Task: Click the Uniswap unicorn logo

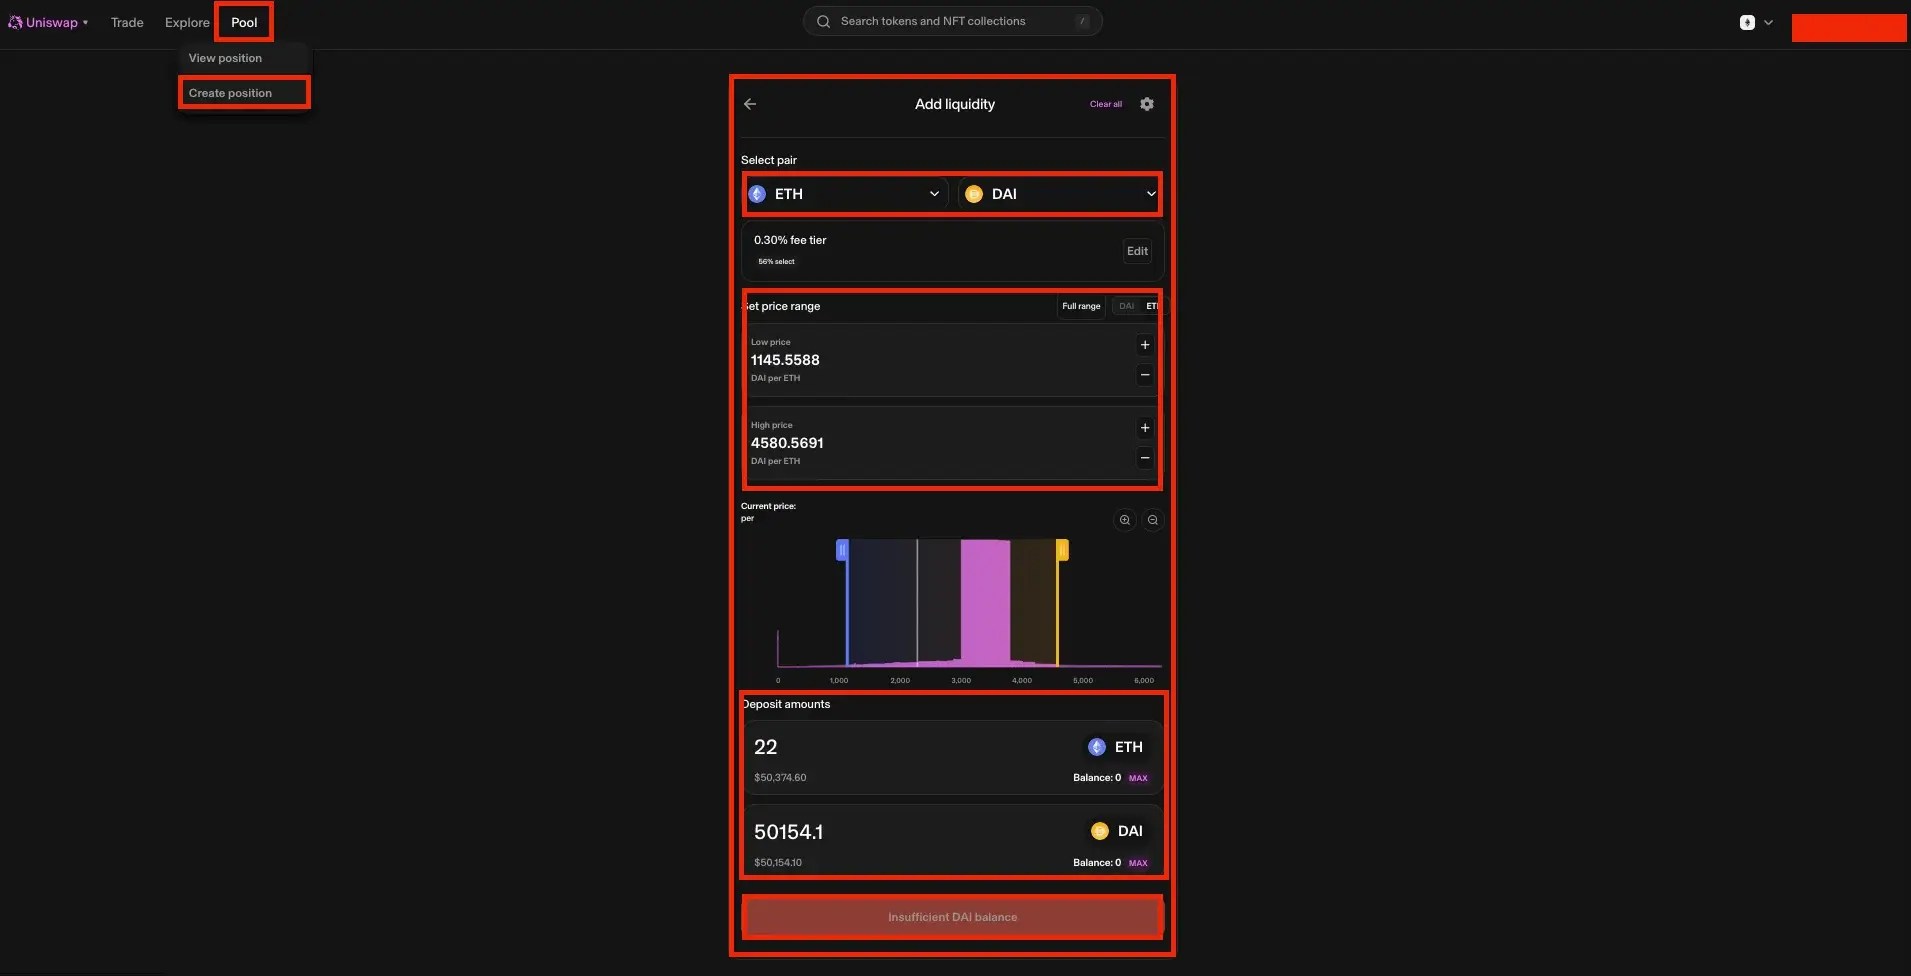Action: (x=14, y=22)
